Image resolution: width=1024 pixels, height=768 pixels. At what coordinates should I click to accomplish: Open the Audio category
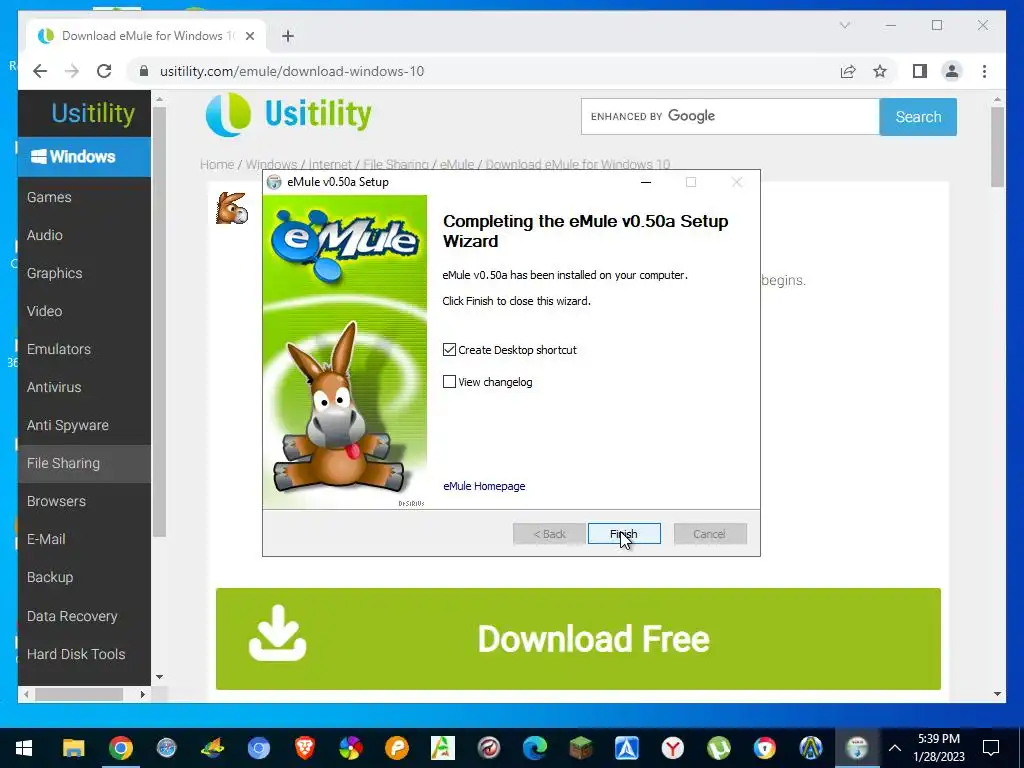[84, 235]
